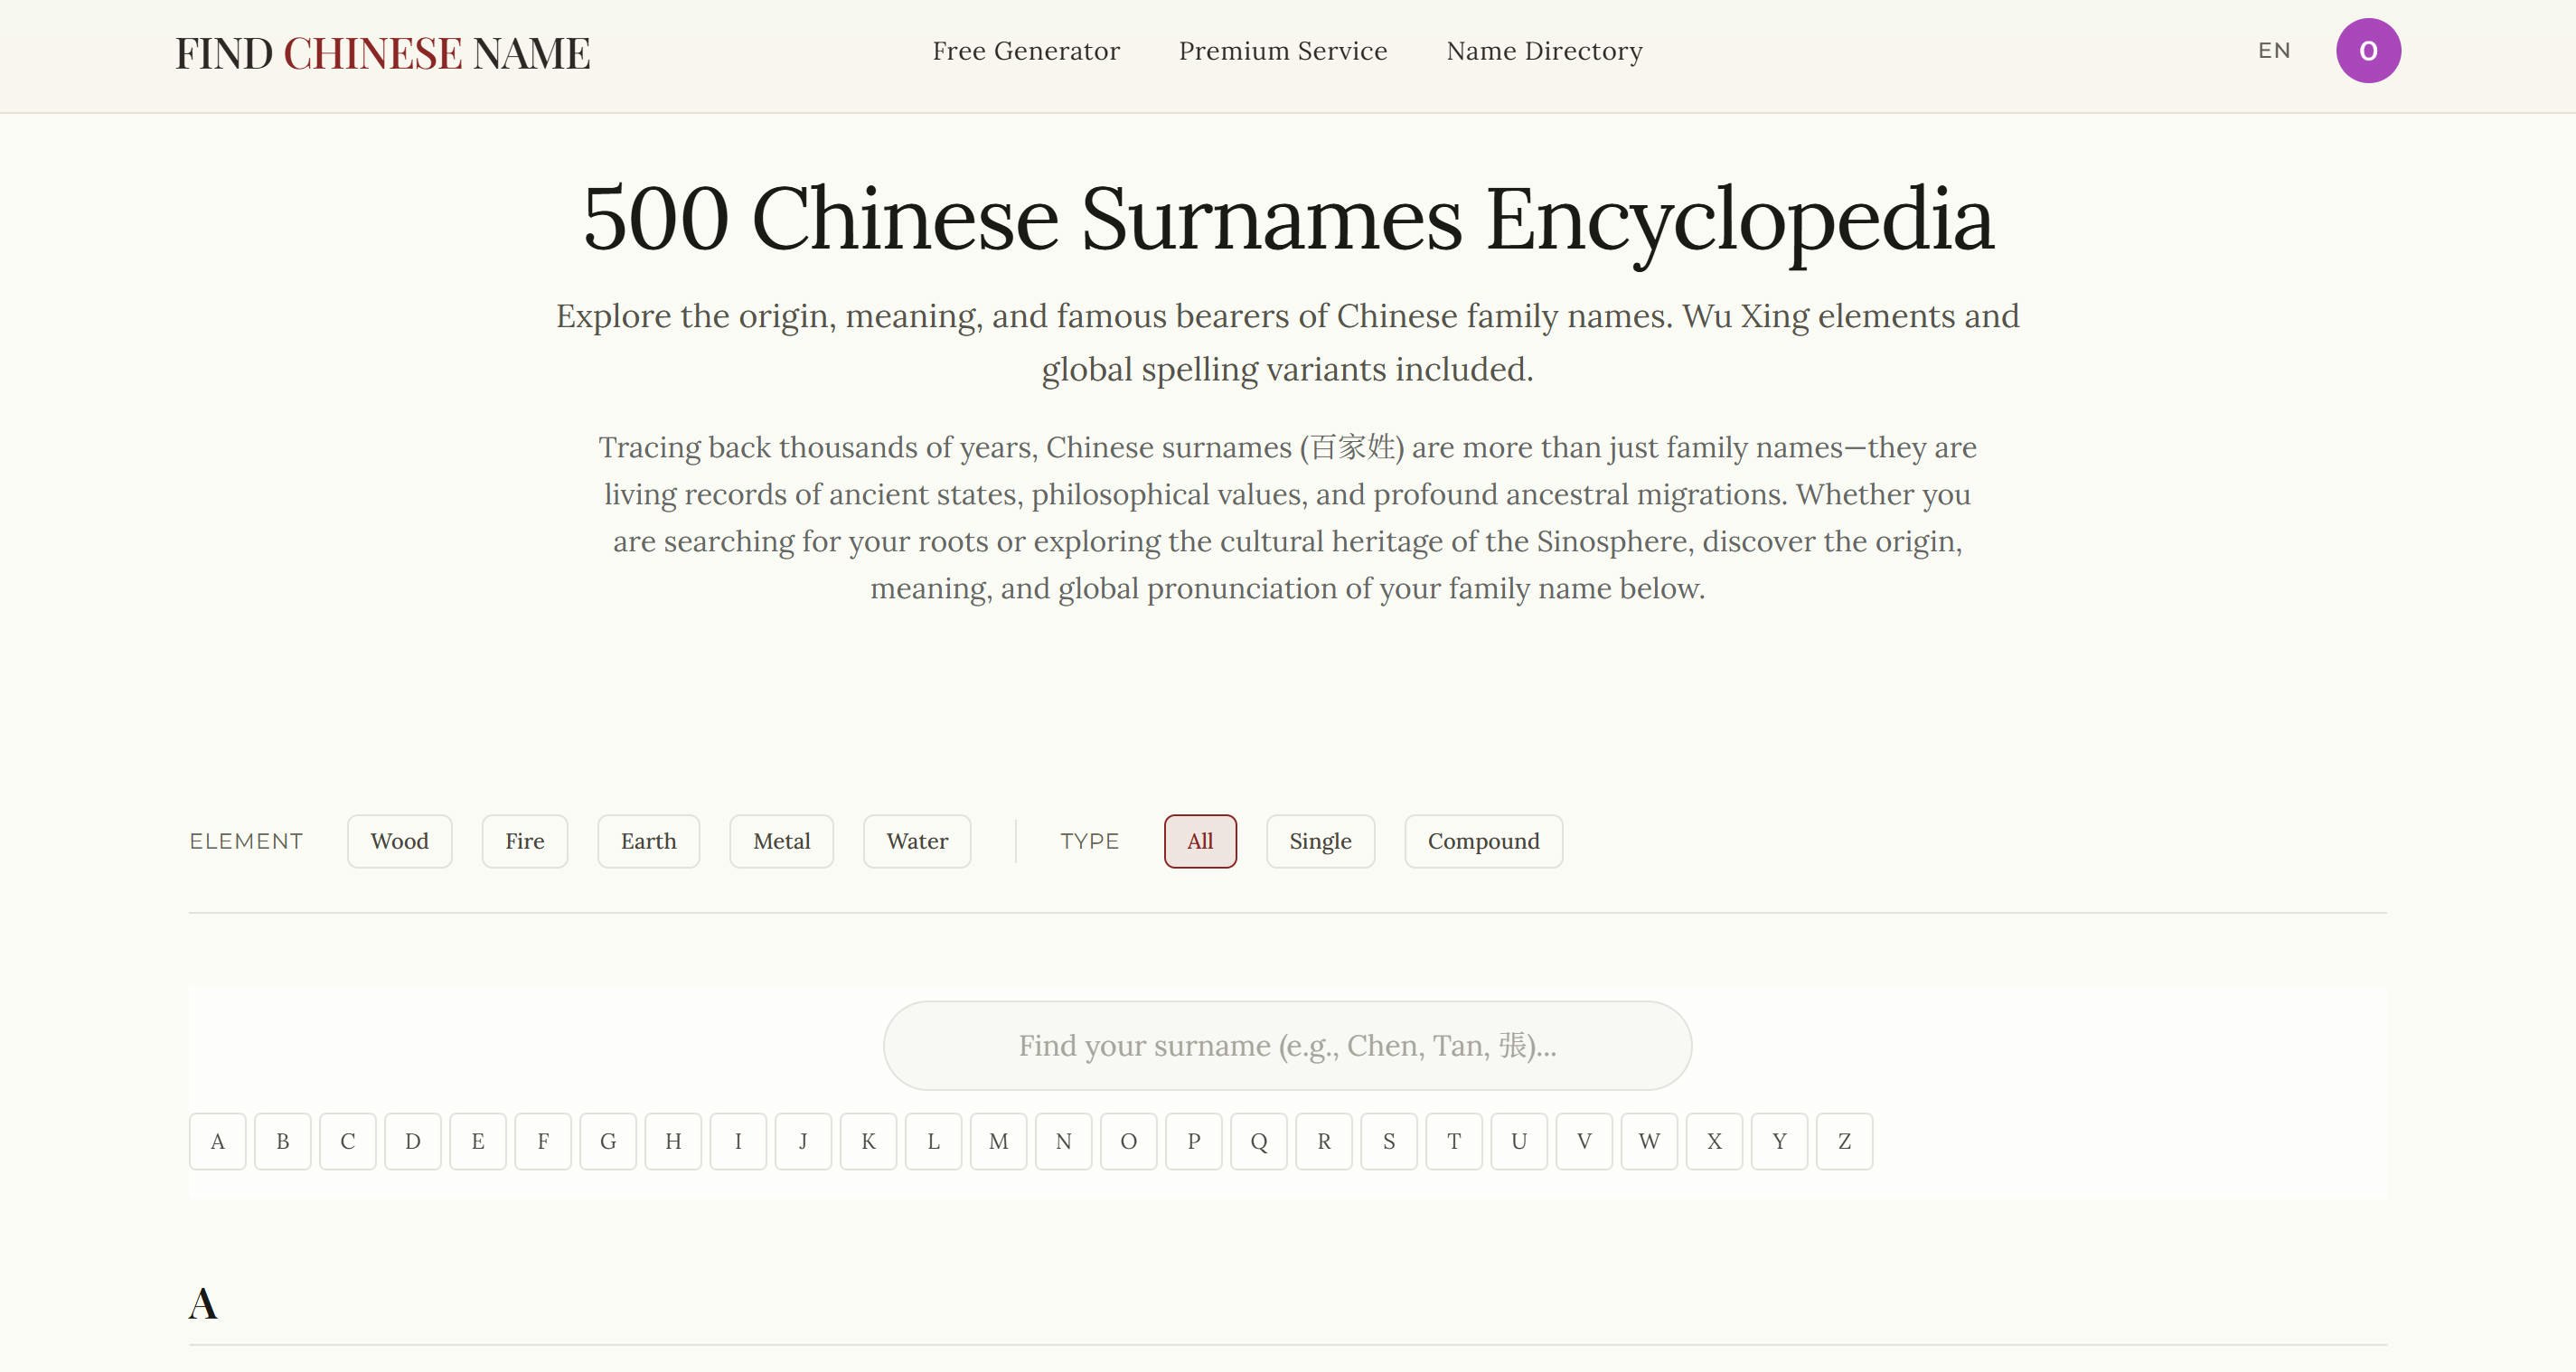The width and height of the screenshot is (2576, 1372).
Task: Click the Find Chinese Name logo
Action: coord(382,54)
